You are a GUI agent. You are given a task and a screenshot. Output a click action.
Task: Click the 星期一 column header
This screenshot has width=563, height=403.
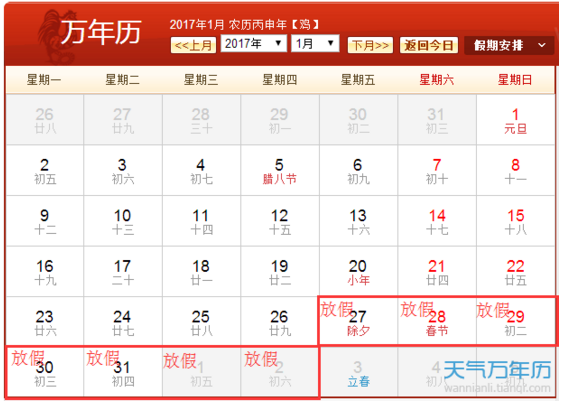[44, 80]
